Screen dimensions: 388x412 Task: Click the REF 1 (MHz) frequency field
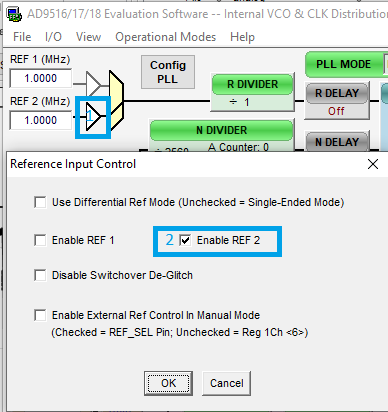[41, 78]
